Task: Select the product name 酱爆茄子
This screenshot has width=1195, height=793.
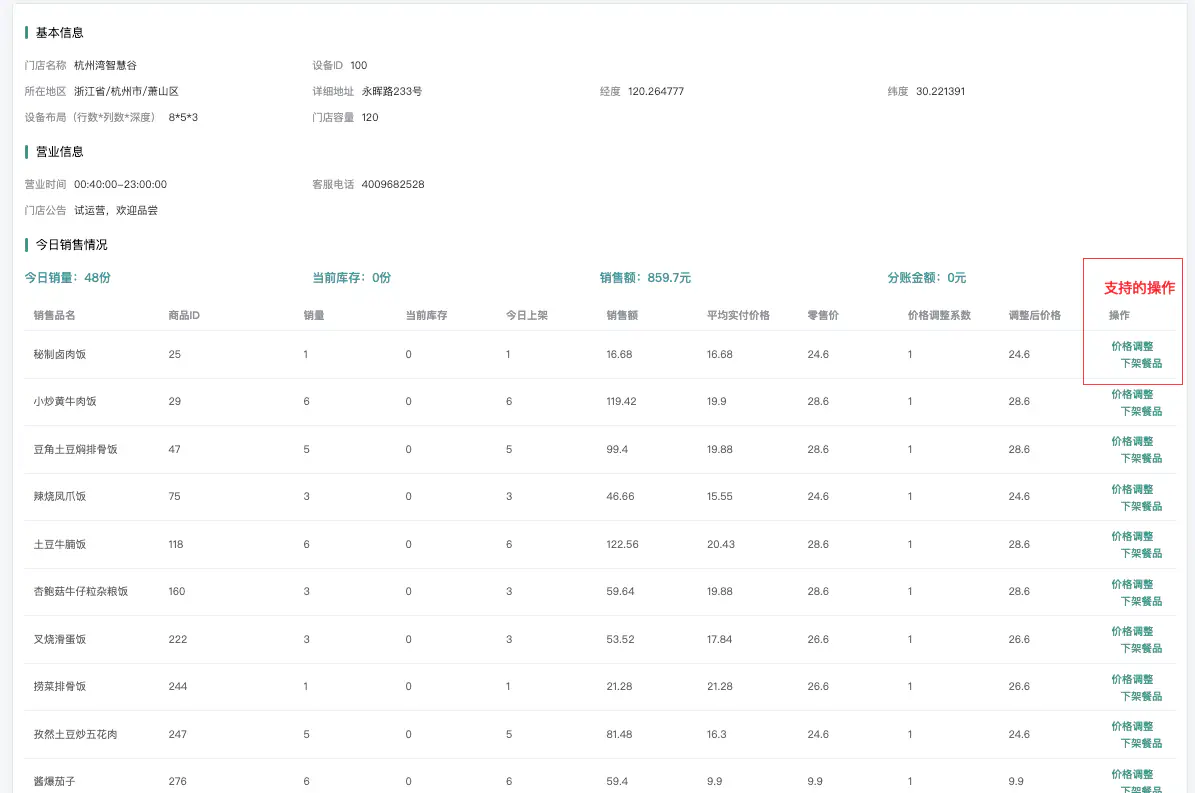Action: [x=54, y=782]
